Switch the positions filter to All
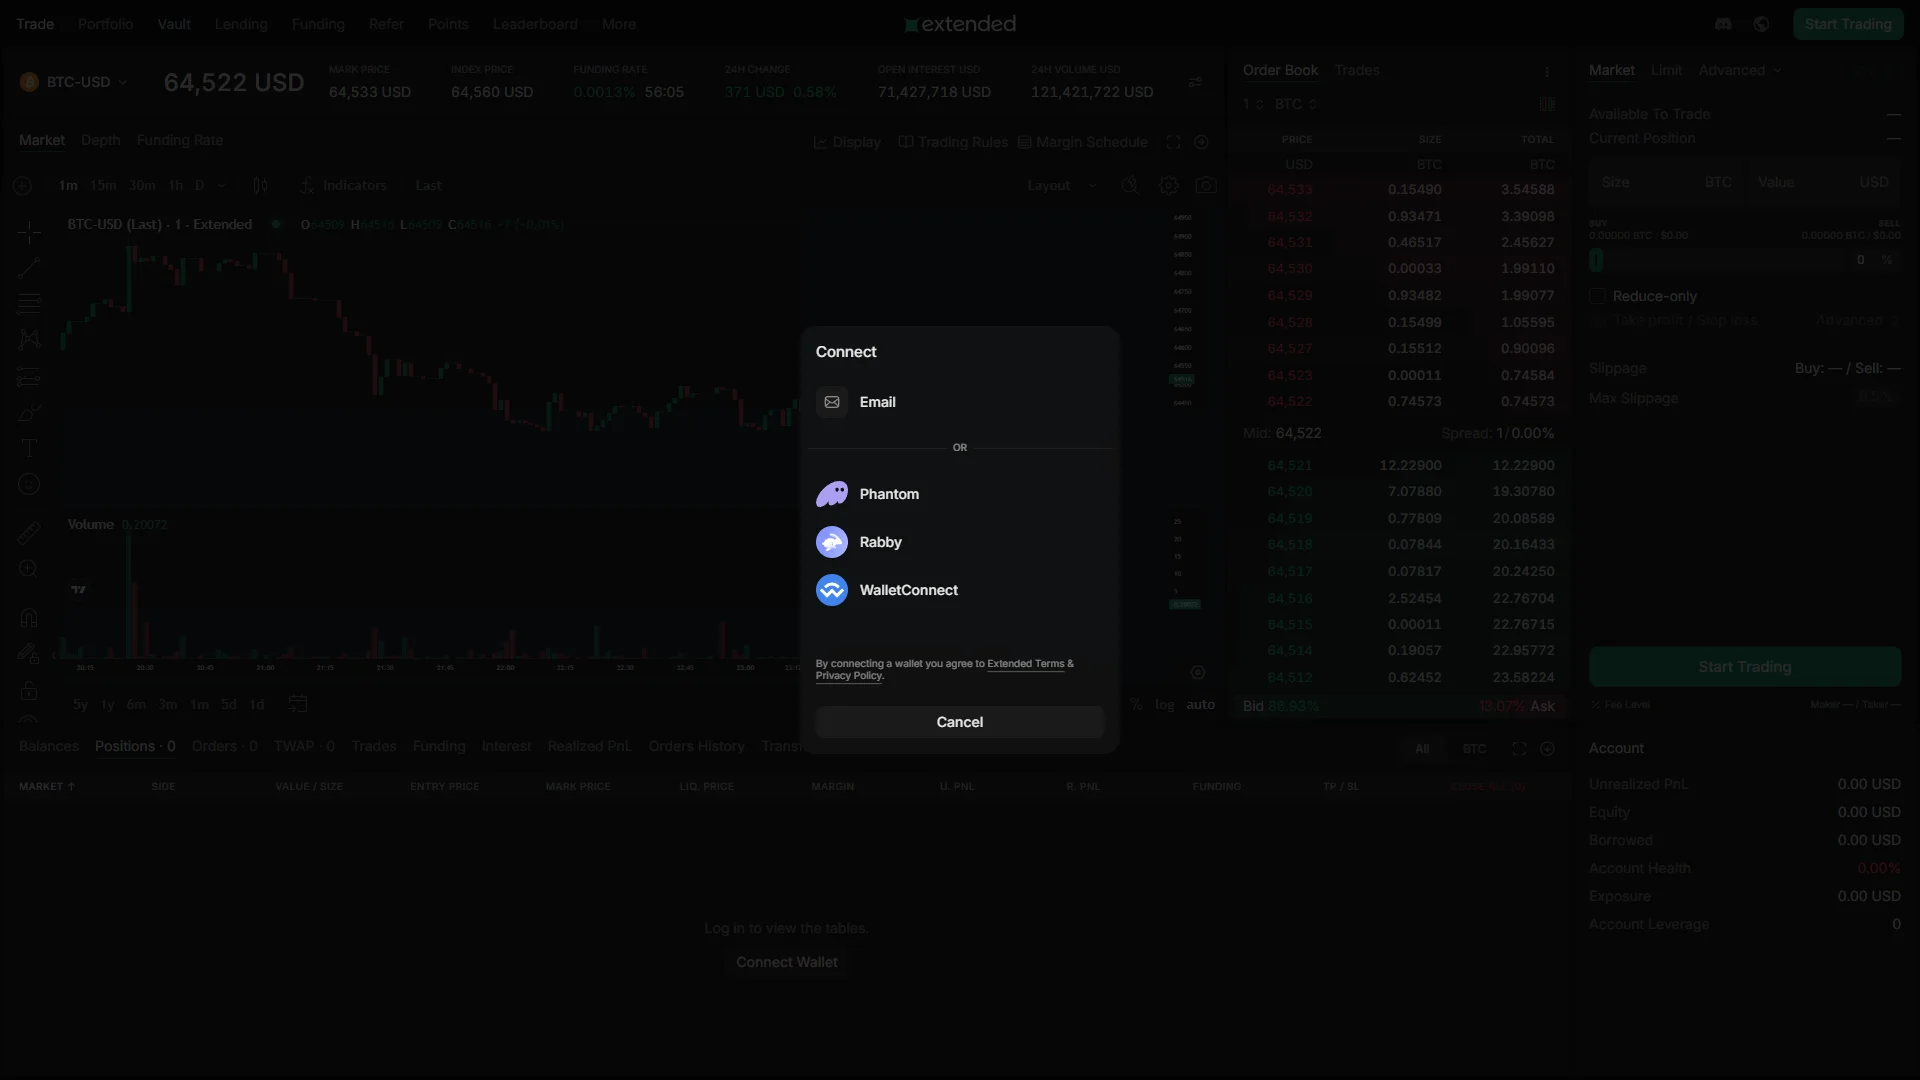This screenshot has width=1920, height=1080. click(1422, 749)
